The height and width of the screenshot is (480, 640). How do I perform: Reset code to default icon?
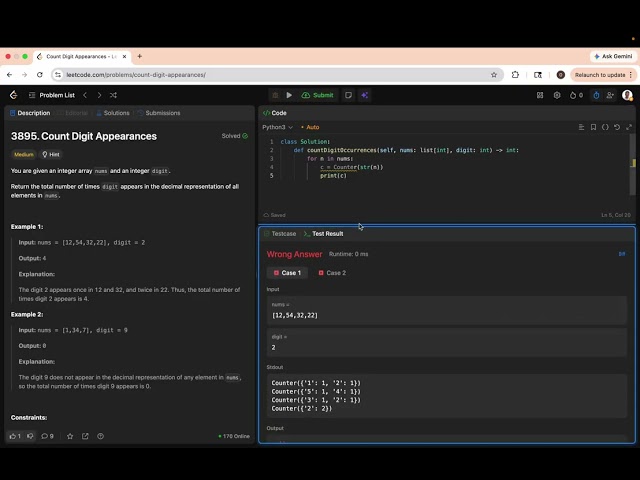[617, 127]
